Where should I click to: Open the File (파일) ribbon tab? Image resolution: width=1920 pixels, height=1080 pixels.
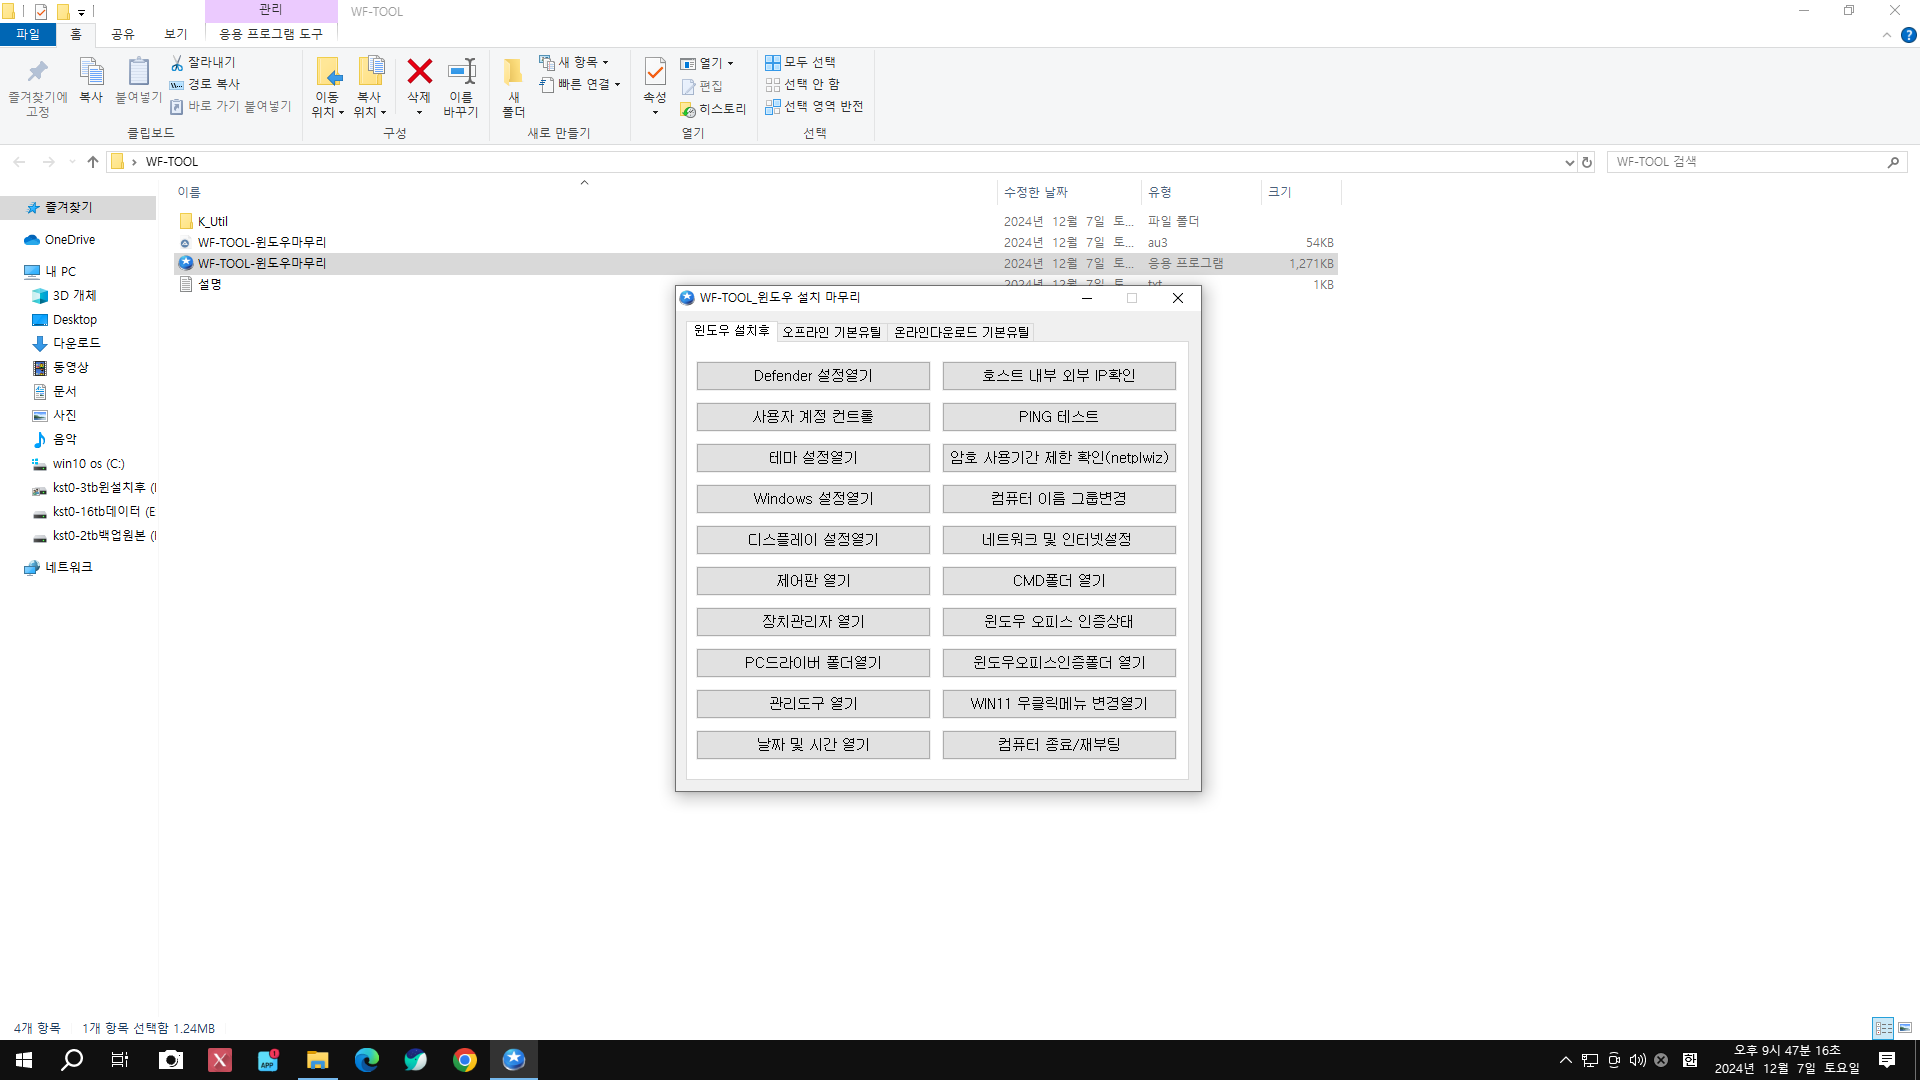[x=28, y=34]
